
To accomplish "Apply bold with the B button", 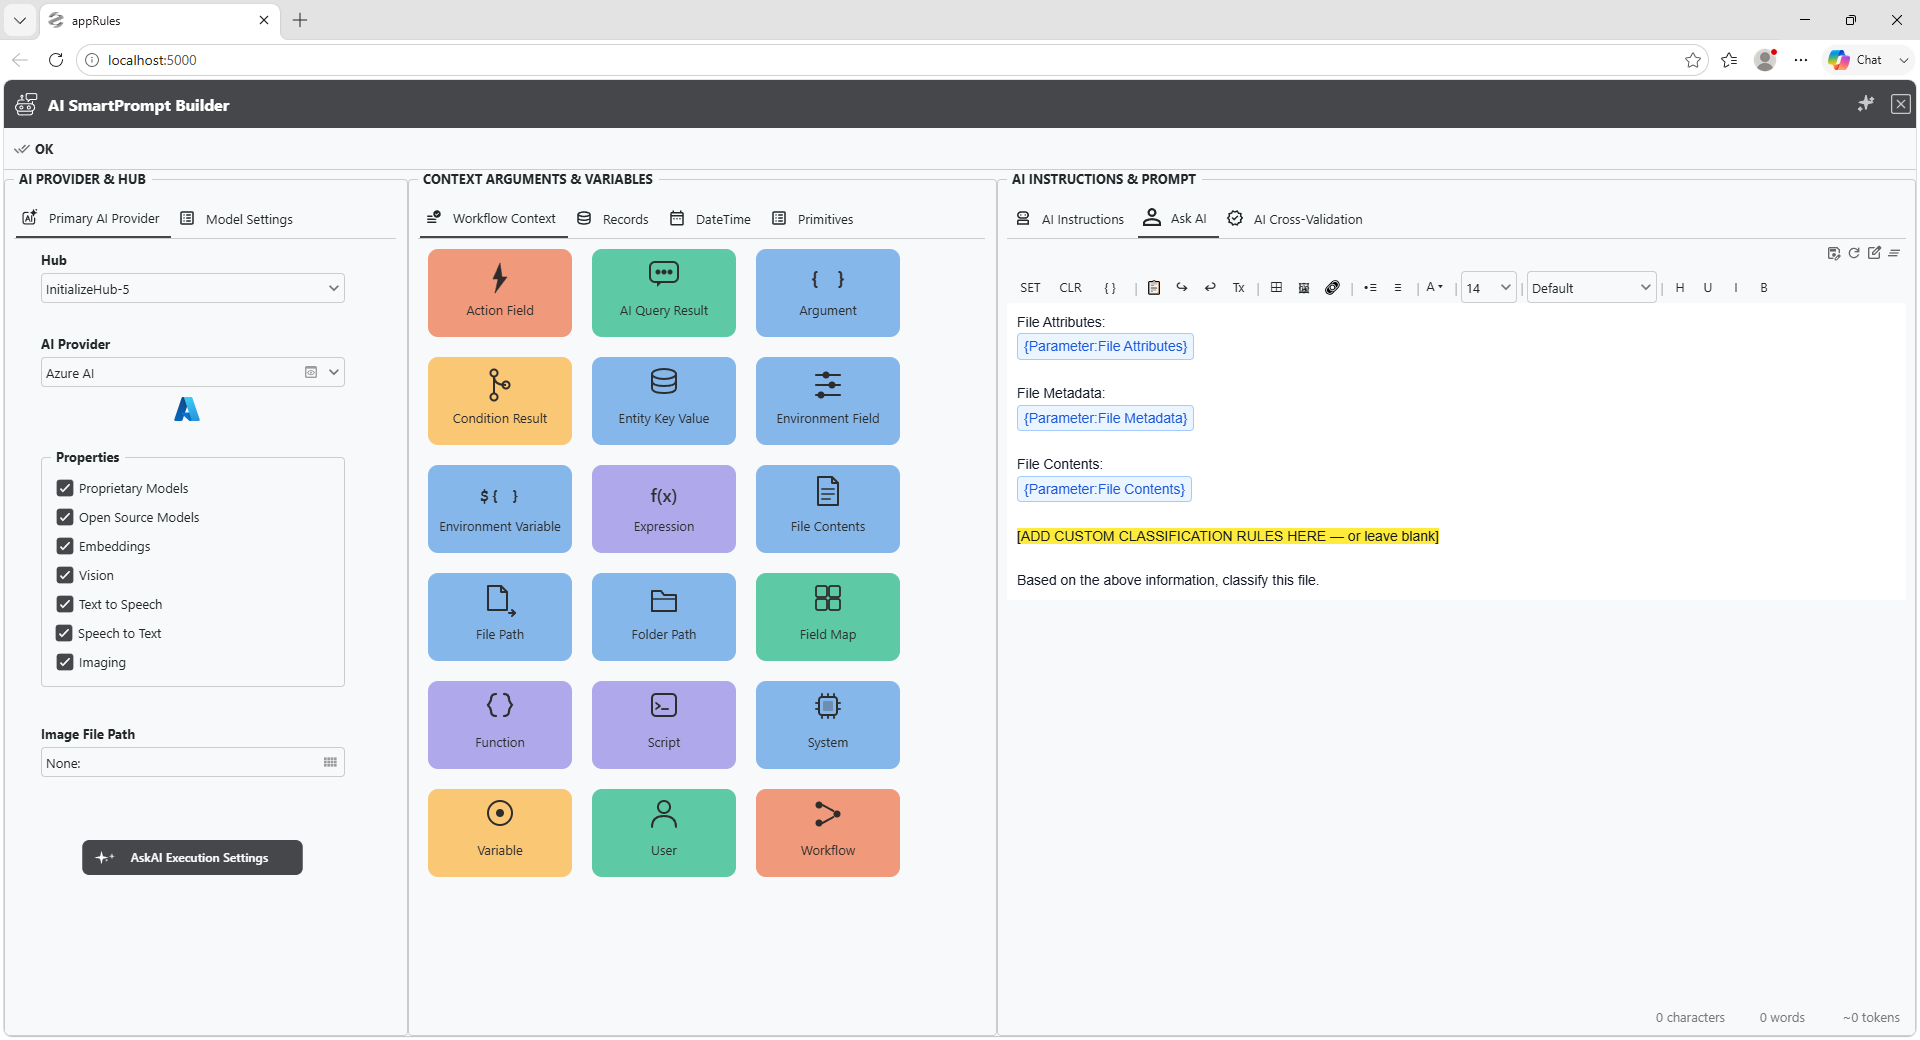I will coord(1764,288).
